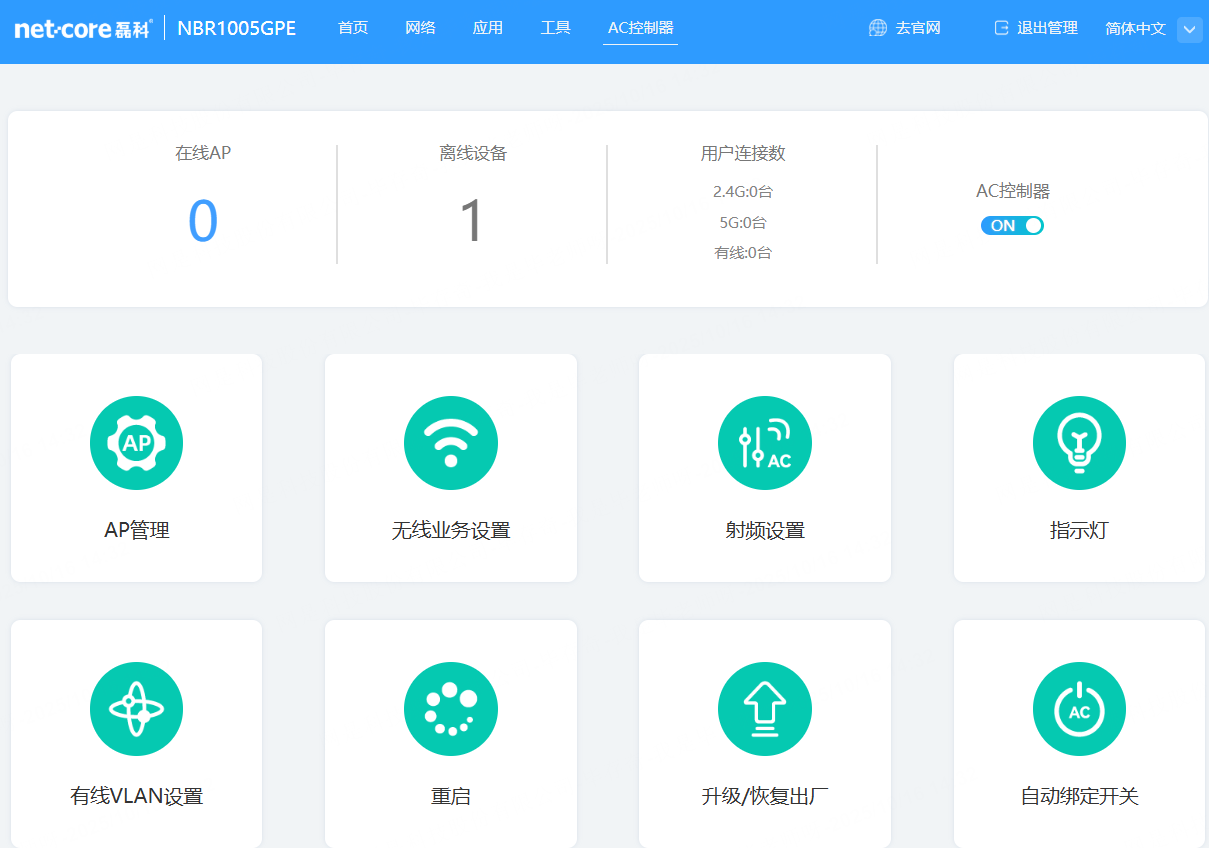Image resolution: width=1209 pixels, height=848 pixels.
Task: Open the 应用 menu
Action: [x=488, y=28]
